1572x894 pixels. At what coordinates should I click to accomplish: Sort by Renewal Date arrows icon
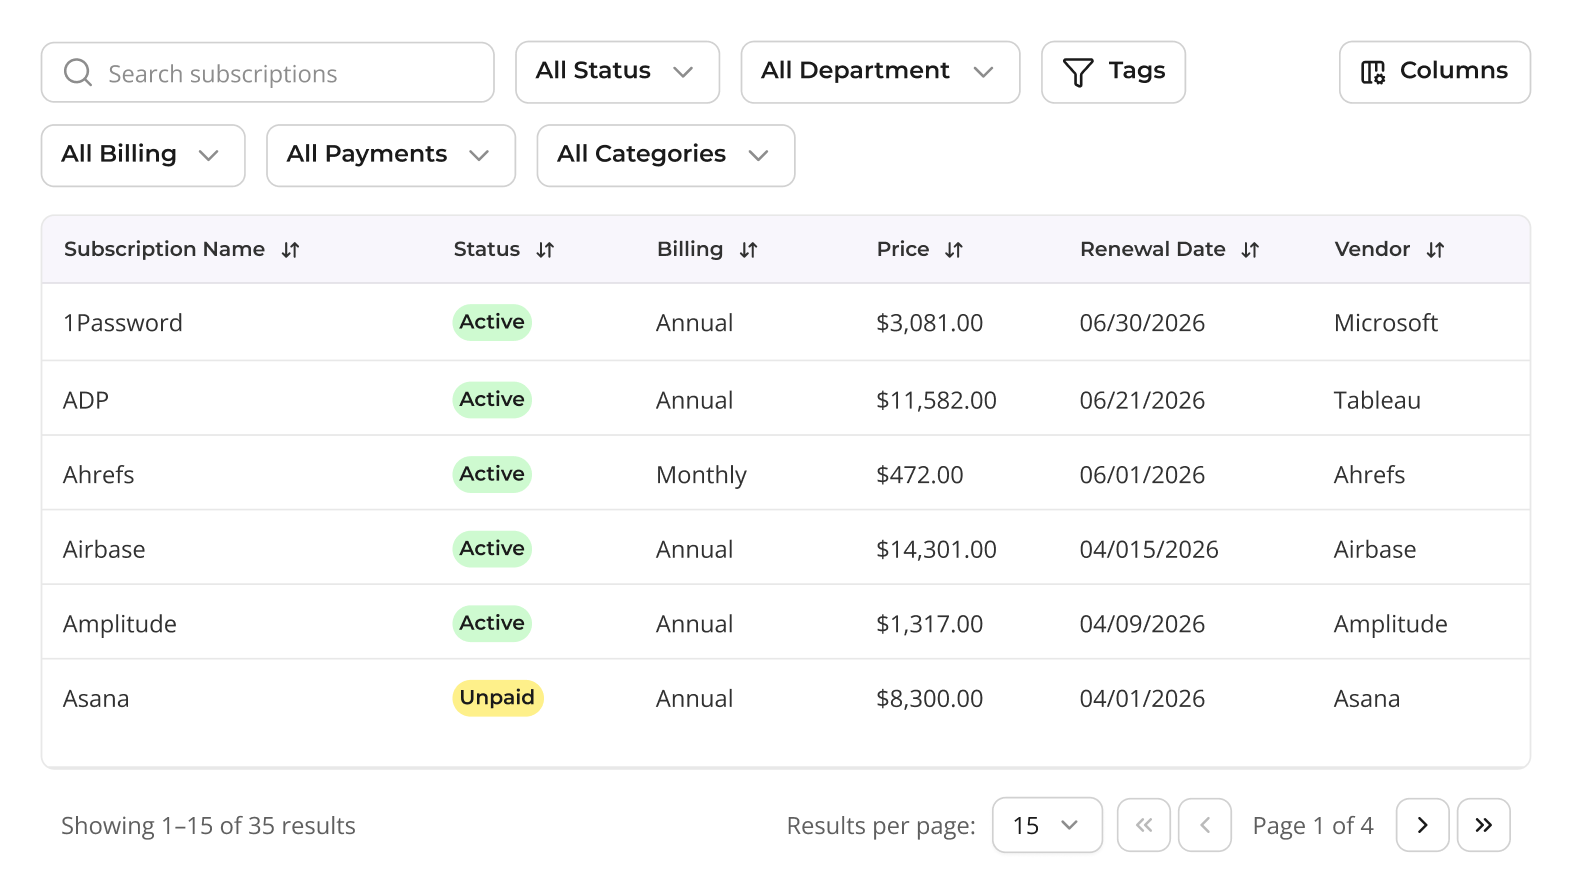[1250, 250]
